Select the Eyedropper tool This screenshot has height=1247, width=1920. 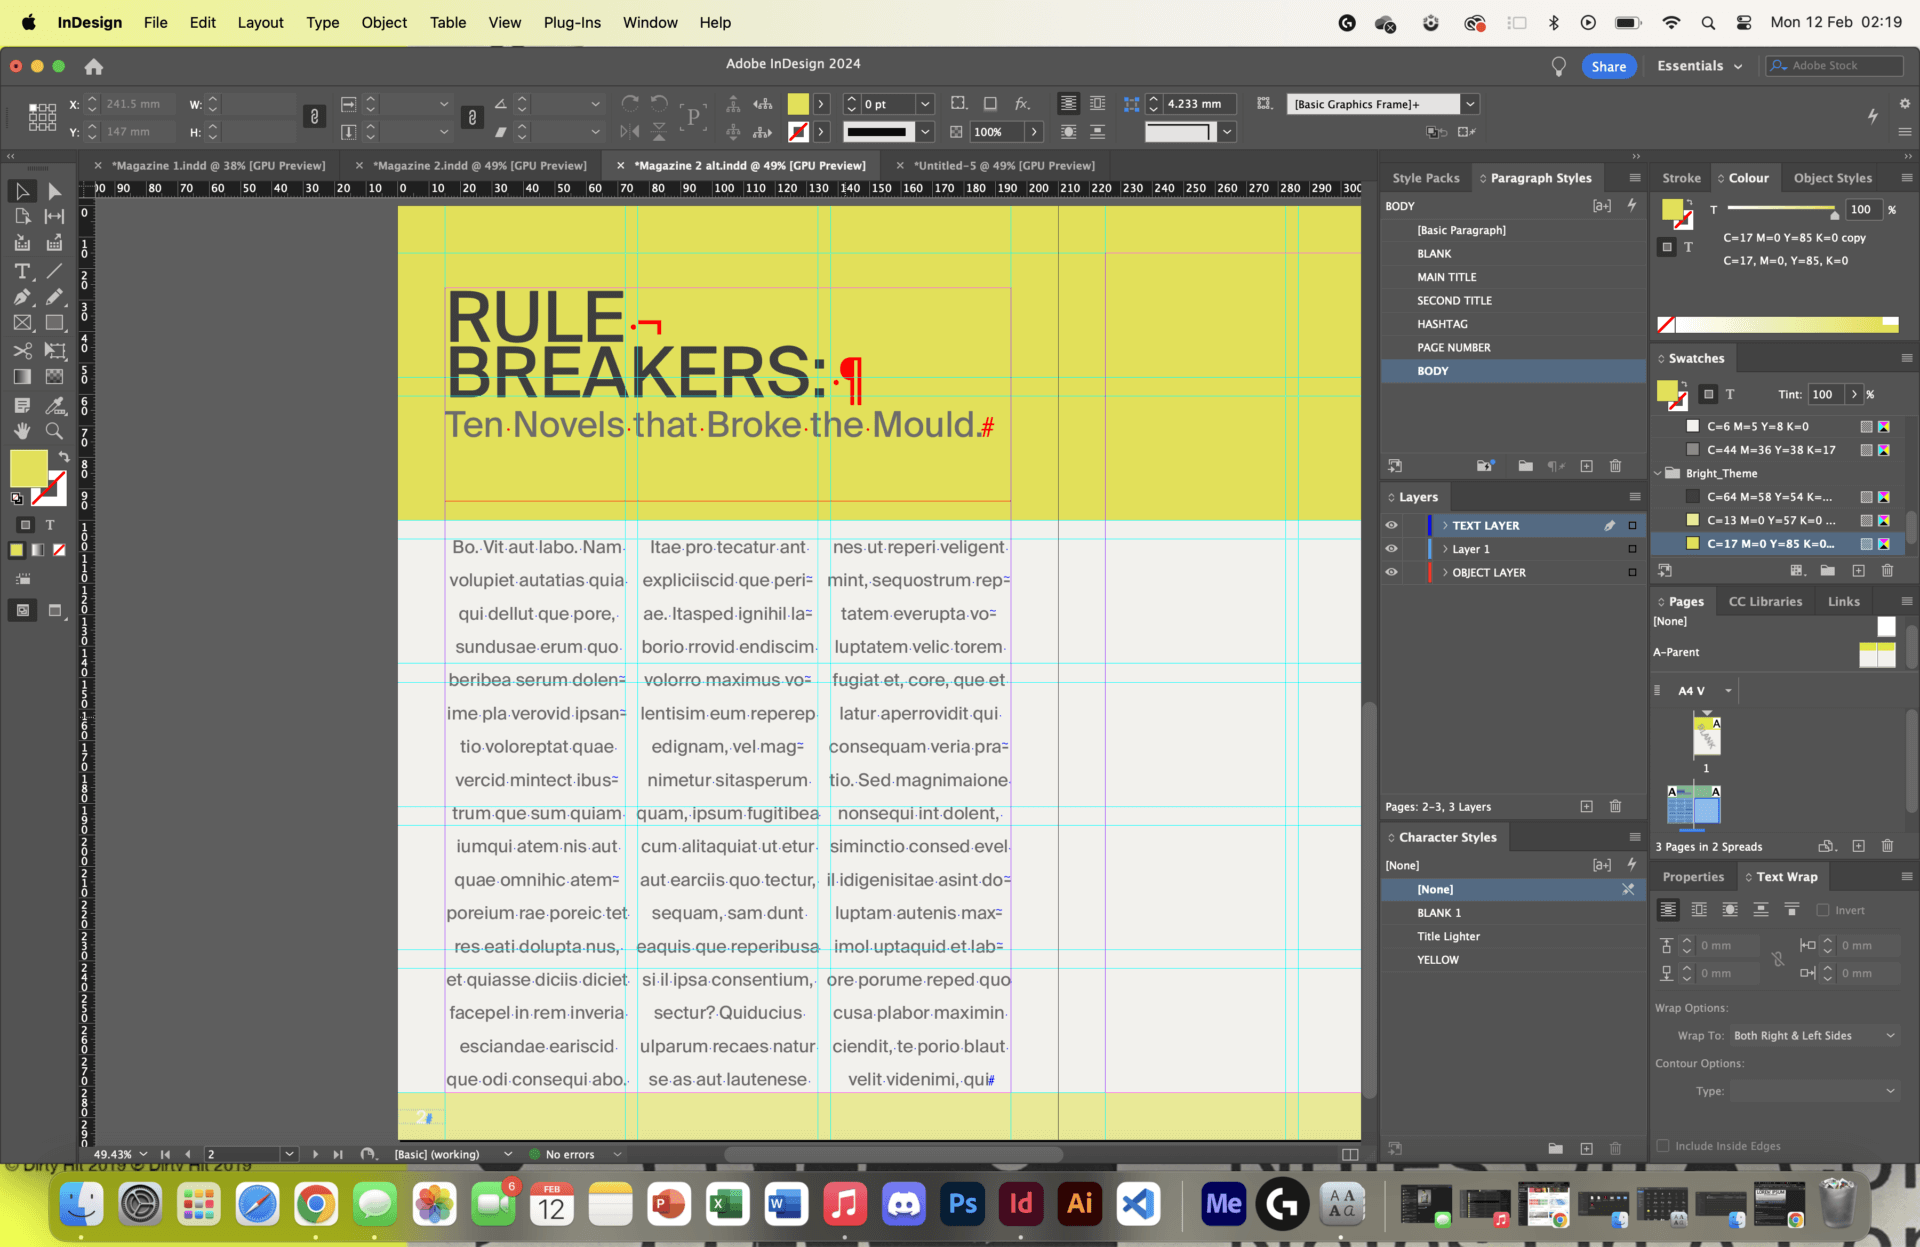click(x=55, y=405)
